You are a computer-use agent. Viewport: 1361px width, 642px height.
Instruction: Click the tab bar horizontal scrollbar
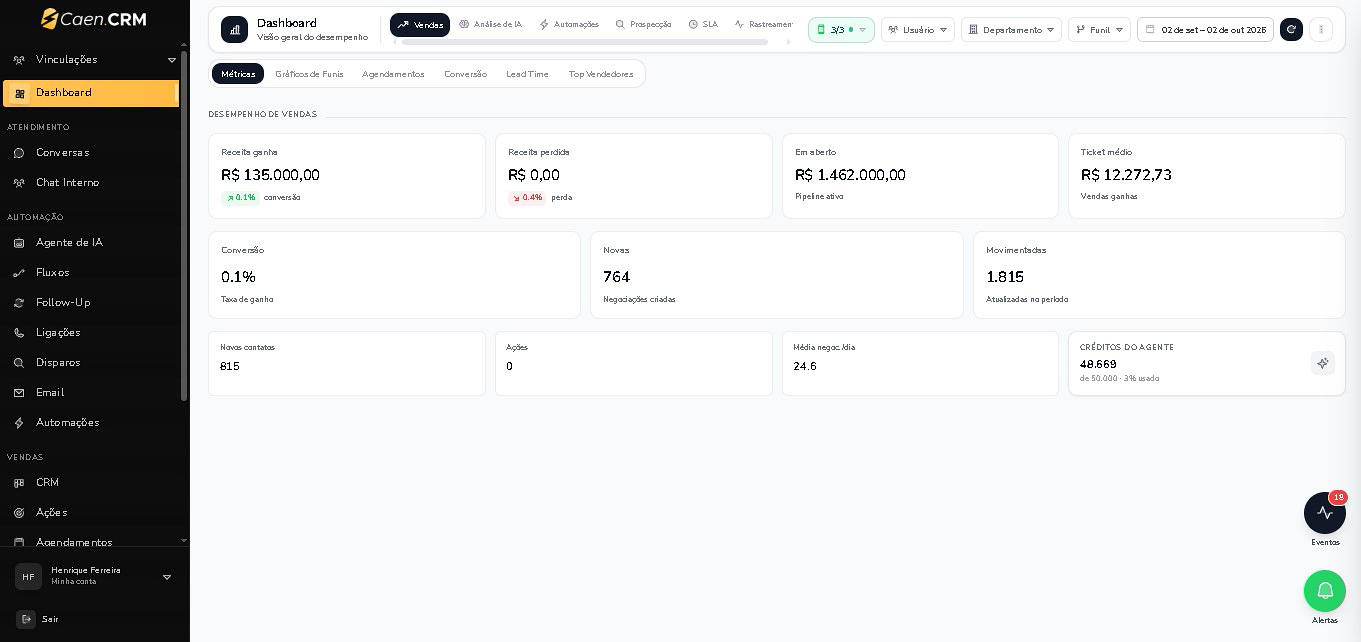(x=585, y=42)
